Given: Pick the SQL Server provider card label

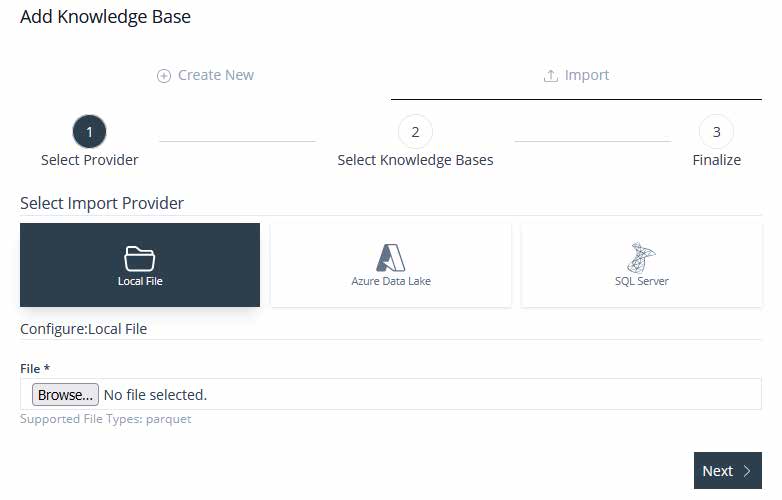Looking at the screenshot, I should pyautogui.click(x=641, y=281).
